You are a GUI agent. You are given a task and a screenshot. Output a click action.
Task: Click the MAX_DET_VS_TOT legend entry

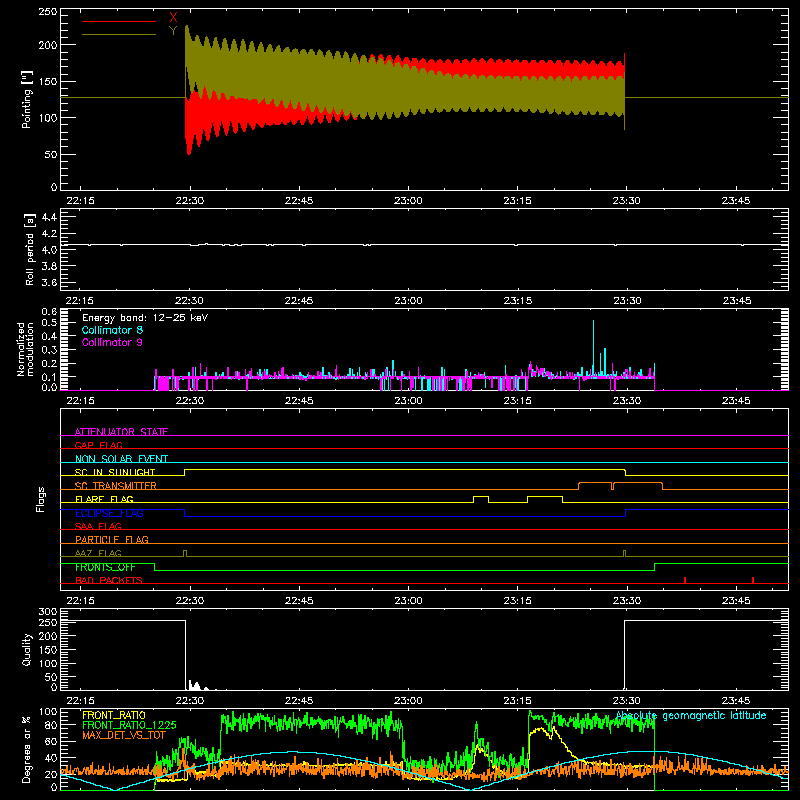pos(124,735)
